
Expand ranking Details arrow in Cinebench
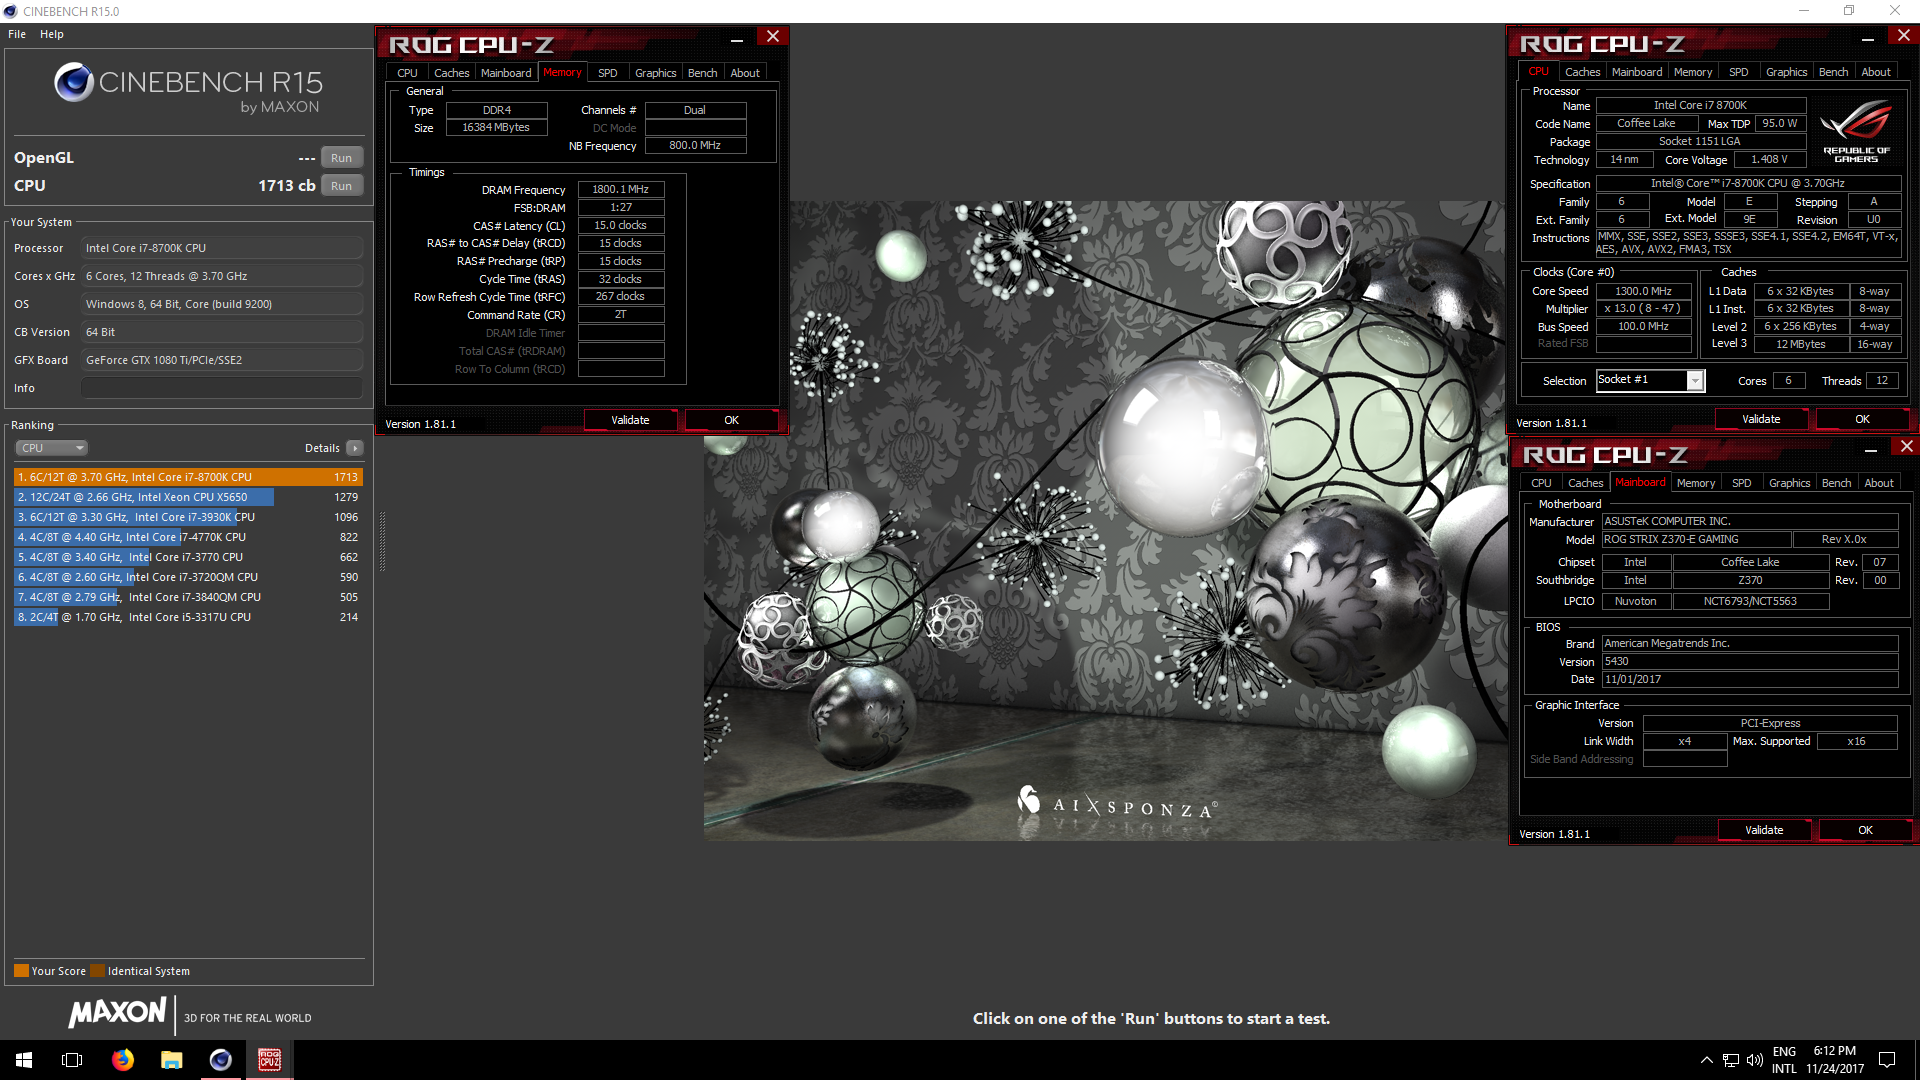click(355, 448)
